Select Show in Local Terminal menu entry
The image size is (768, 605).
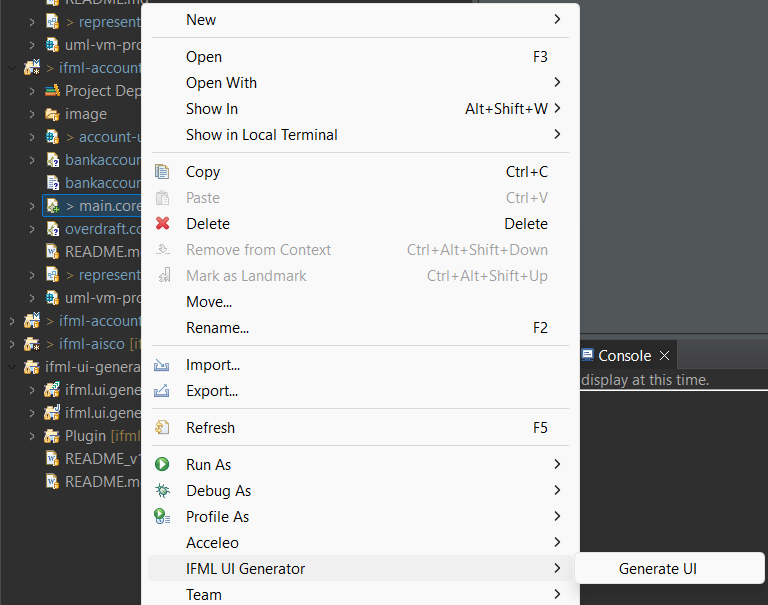pyautogui.click(x=360, y=135)
